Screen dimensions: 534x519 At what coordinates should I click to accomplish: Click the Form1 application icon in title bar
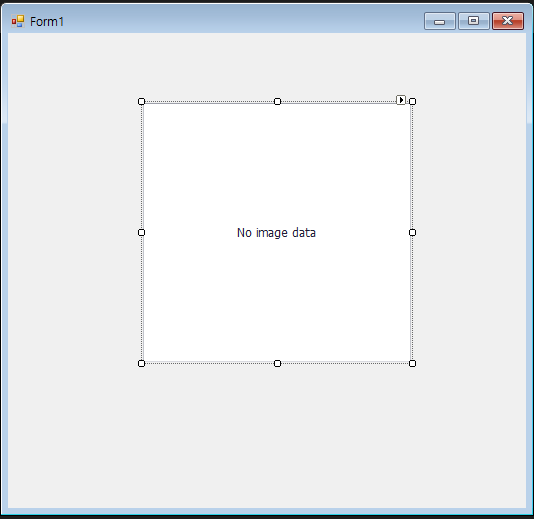[x=18, y=21]
